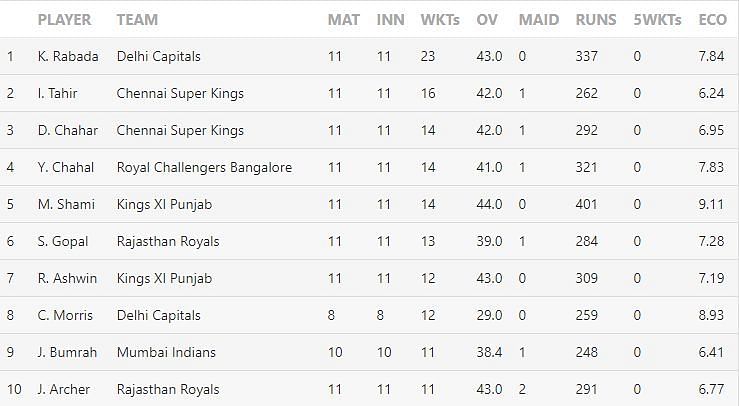
Task: Open Mumbai Indians team entry
Action: (x=166, y=352)
